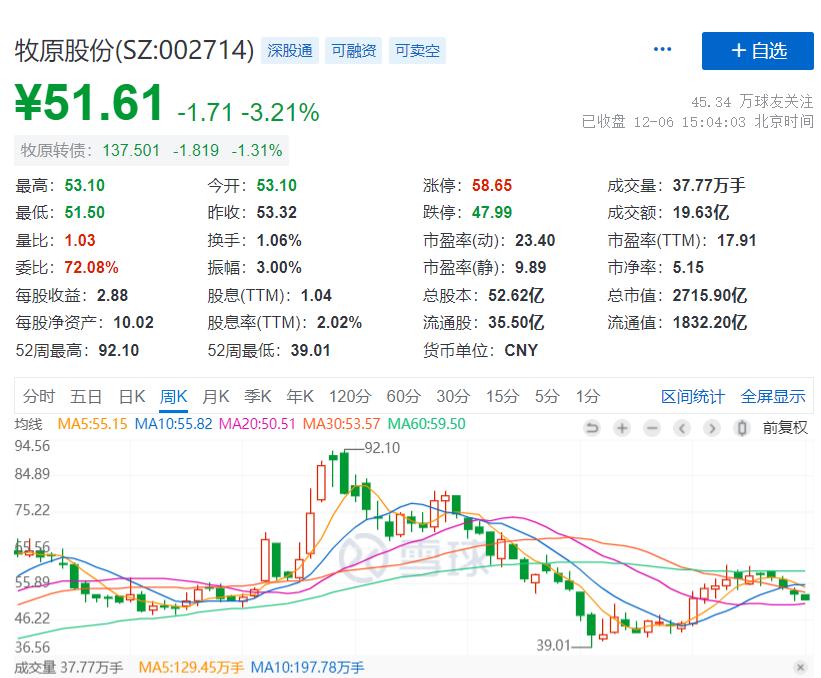
Task: Move chart left with the back chevron
Action: coord(682,428)
